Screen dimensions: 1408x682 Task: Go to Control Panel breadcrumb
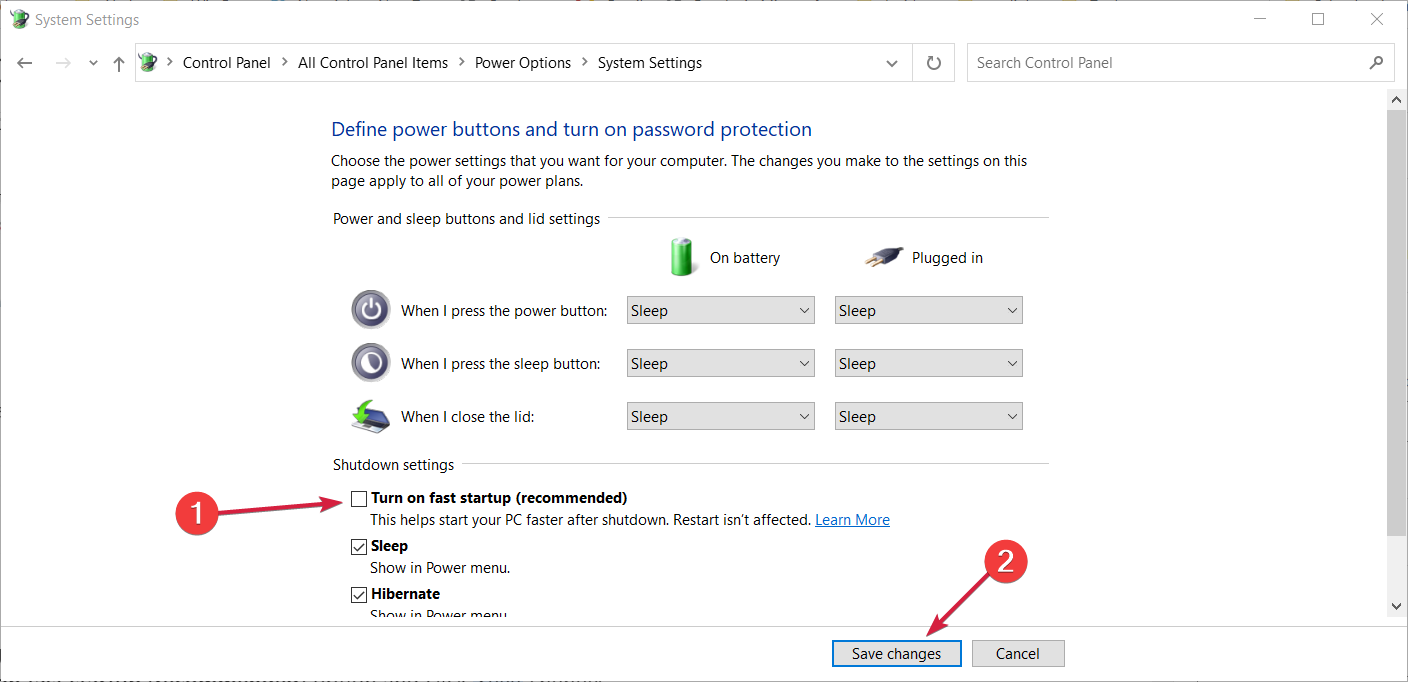pyautogui.click(x=227, y=63)
